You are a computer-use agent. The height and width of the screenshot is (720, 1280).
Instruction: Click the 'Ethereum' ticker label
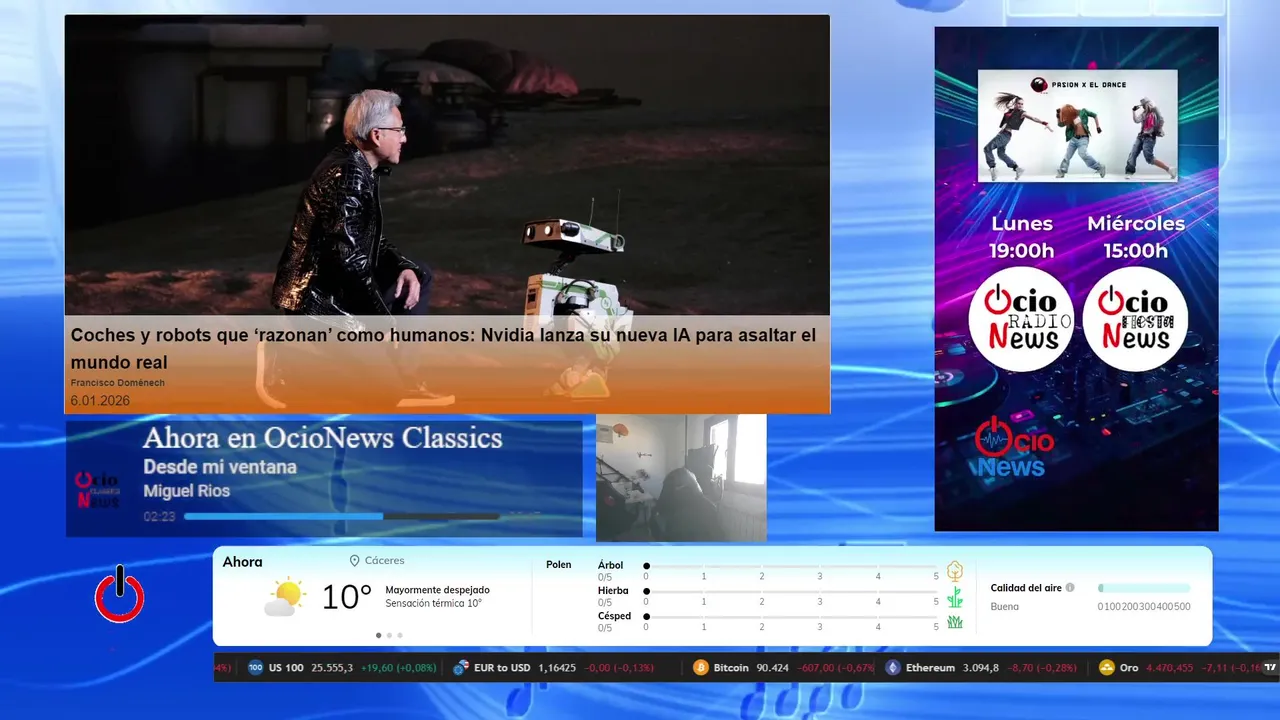[930, 668]
